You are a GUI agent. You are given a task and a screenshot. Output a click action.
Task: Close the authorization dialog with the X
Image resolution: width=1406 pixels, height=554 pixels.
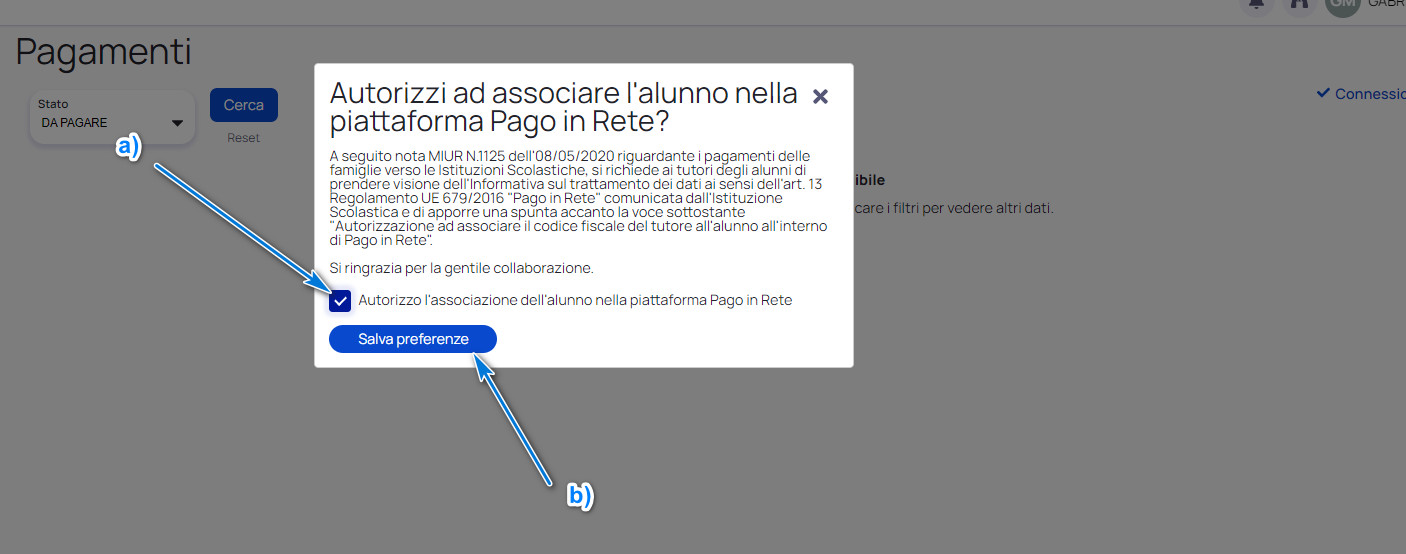tap(820, 96)
